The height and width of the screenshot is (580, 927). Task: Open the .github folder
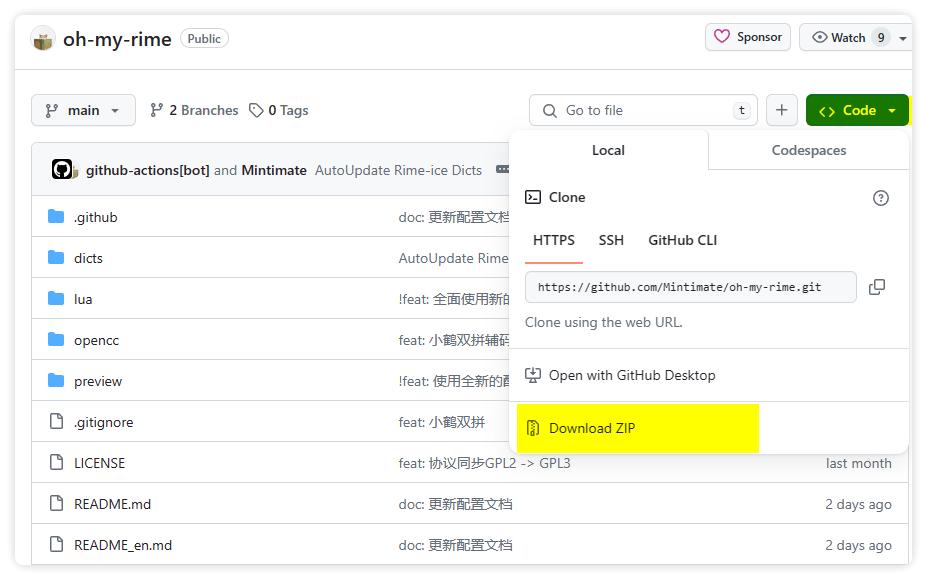[96, 217]
